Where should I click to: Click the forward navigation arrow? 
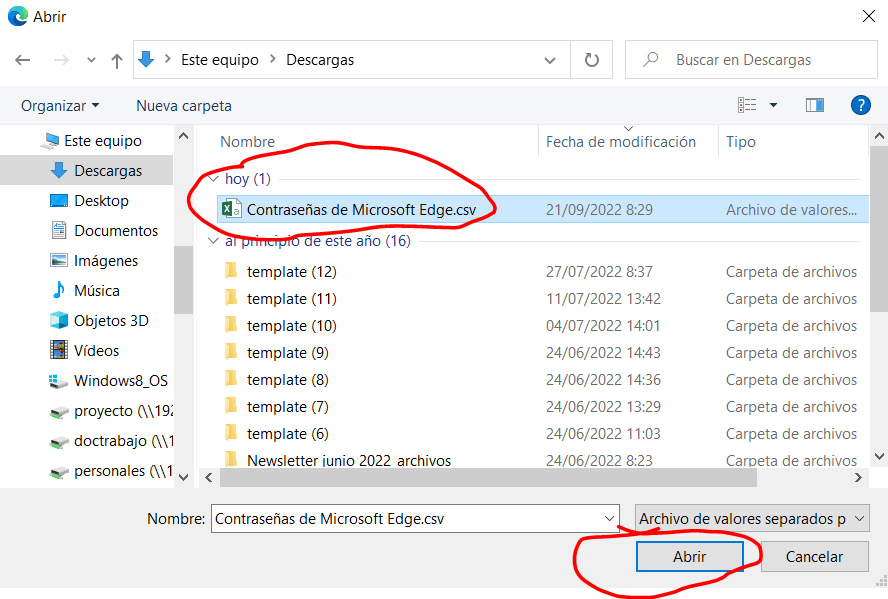pyautogui.click(x=61, y=60)
